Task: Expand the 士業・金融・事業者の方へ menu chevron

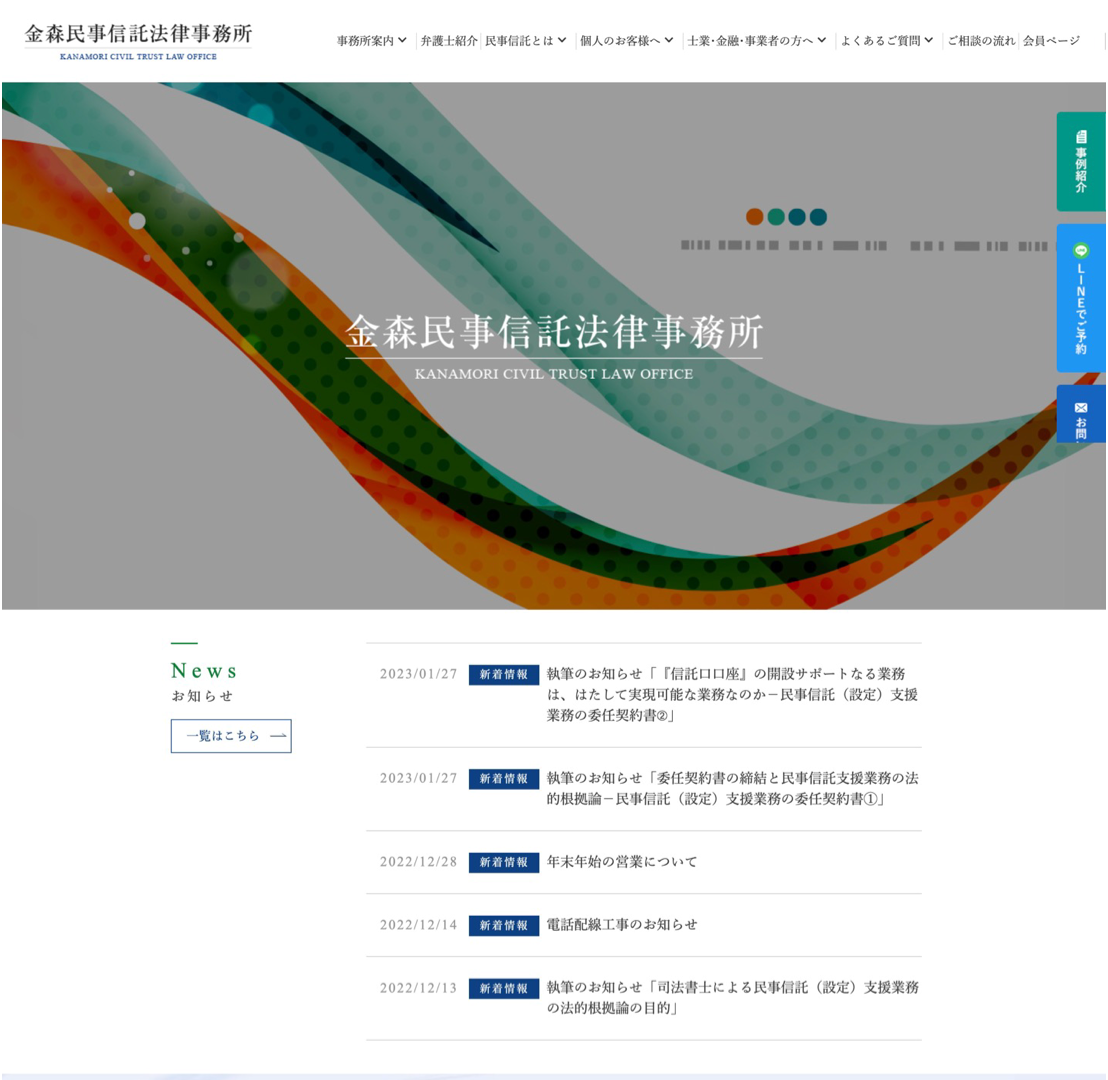Action: click(822, 40)
